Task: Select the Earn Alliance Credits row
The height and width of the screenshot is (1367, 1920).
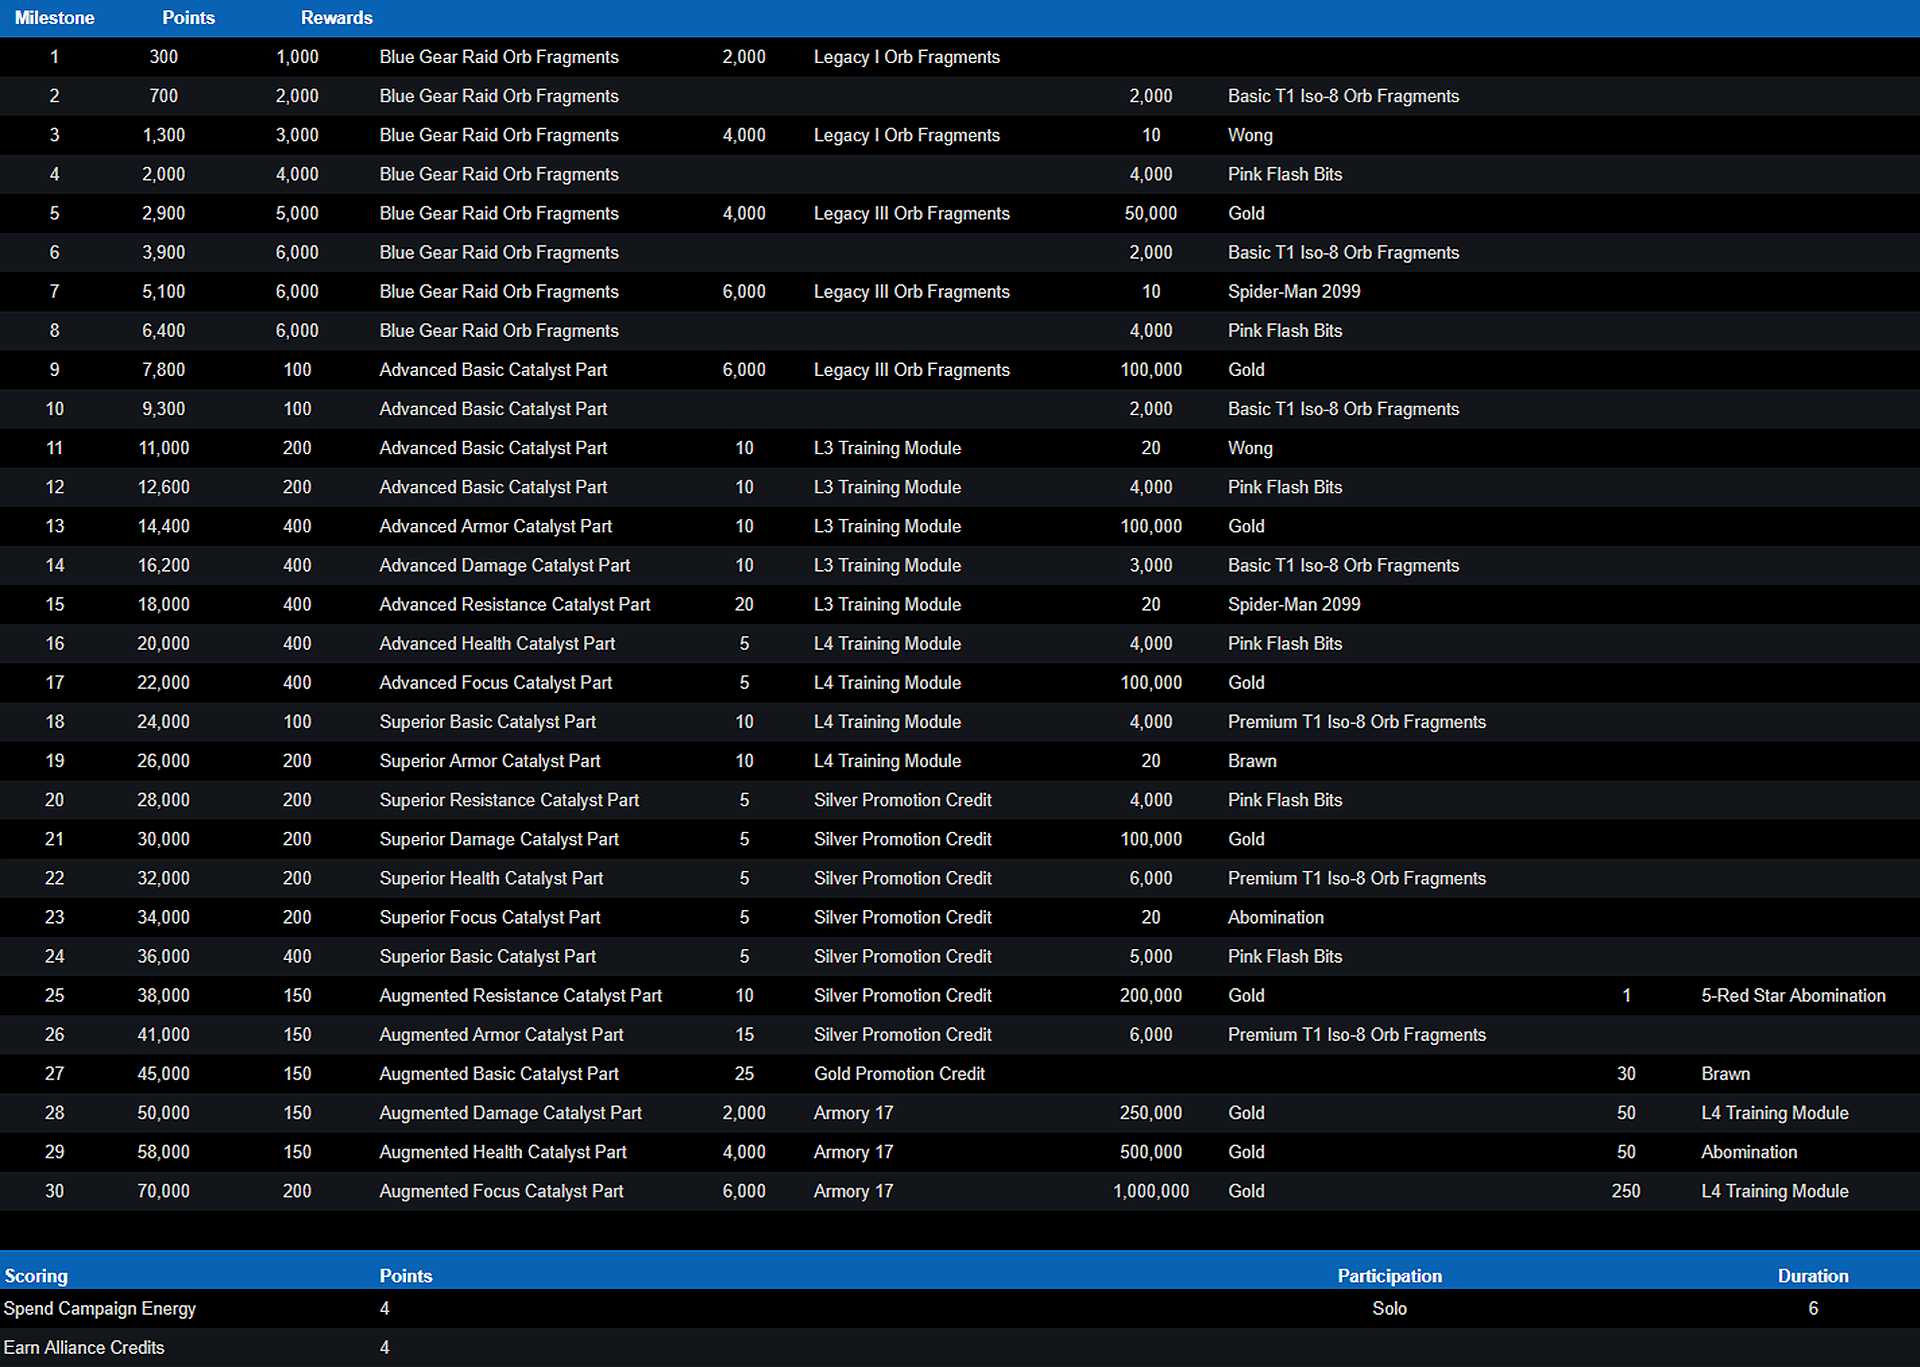Action: coord(84,1348)
